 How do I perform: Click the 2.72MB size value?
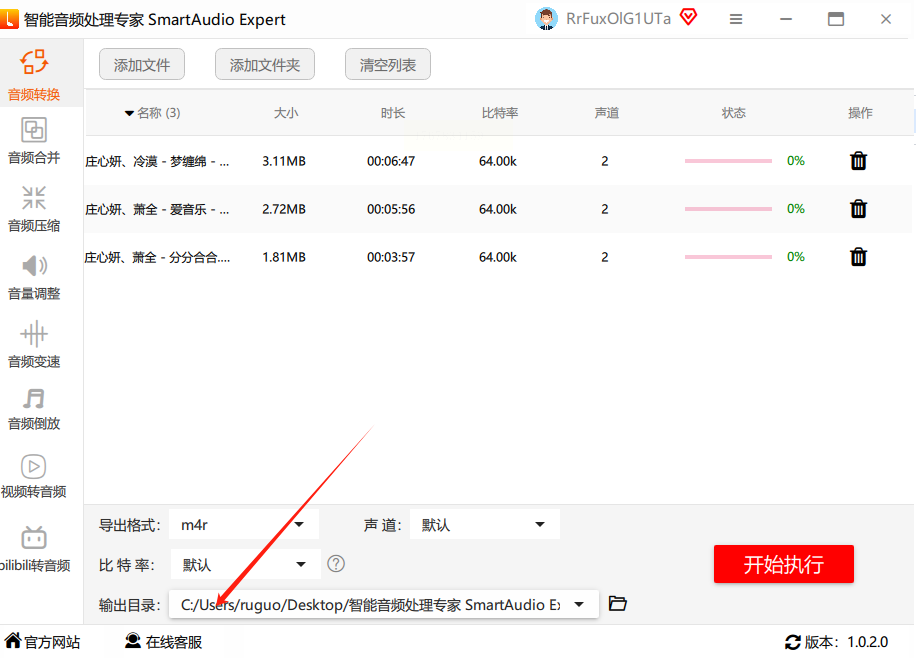point(284,209)
